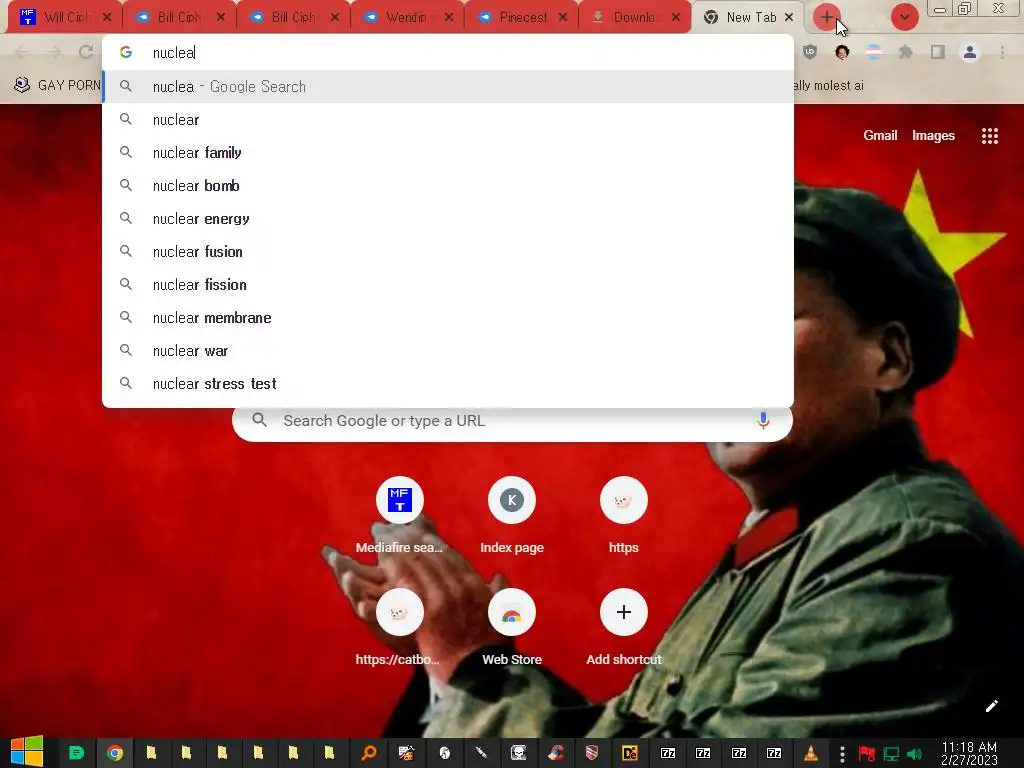Image resolution: width=1024 pixels, height=768 pixels.
Task: Go back one page
Action: tap(22, 52)
